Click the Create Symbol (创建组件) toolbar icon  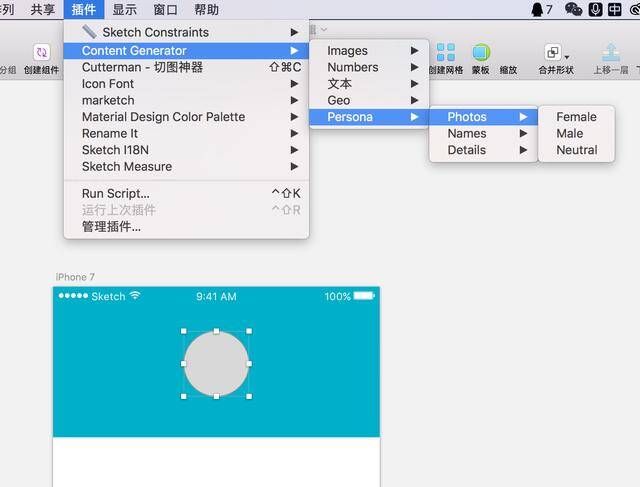[x=41, y=53]
